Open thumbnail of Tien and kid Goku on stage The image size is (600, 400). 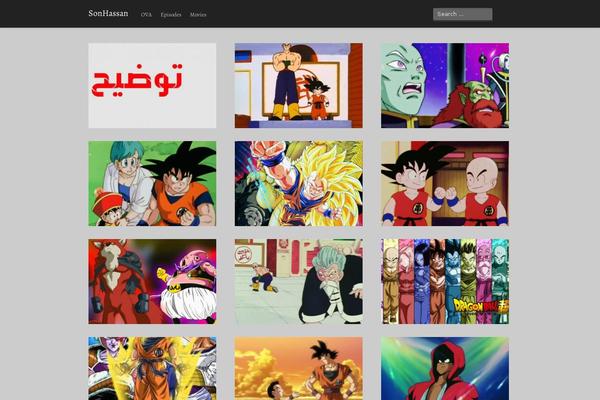point(299,85)
